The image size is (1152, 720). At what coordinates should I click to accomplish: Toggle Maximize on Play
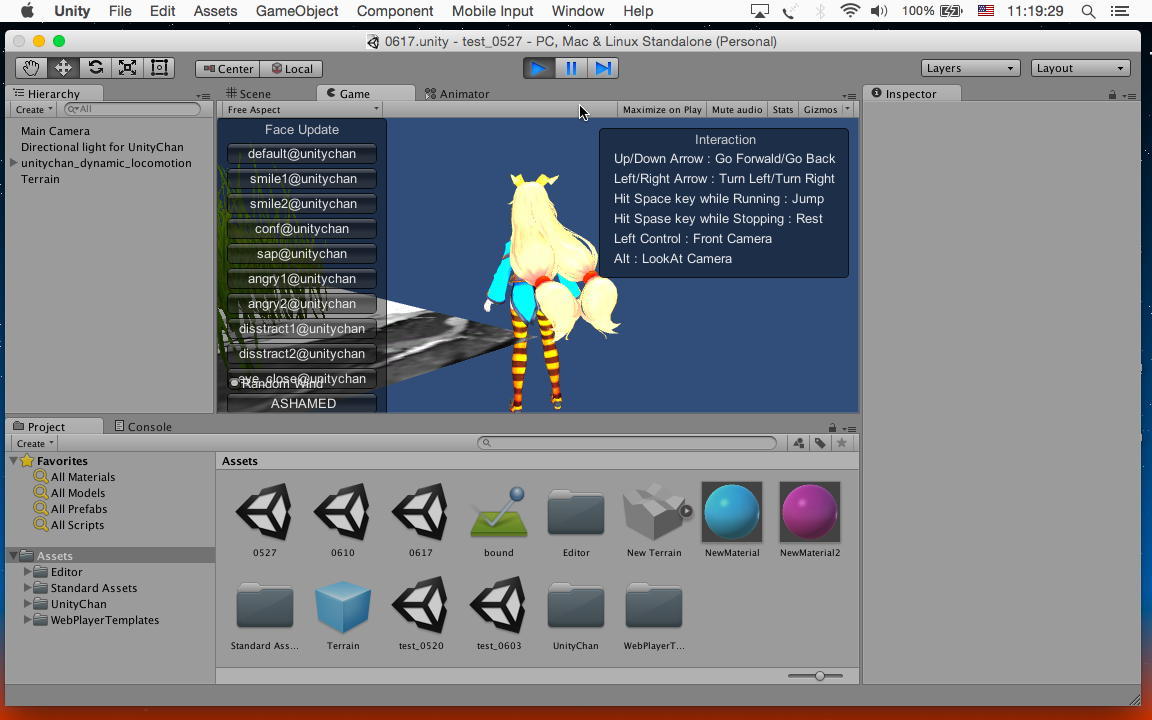click(662, 109)
